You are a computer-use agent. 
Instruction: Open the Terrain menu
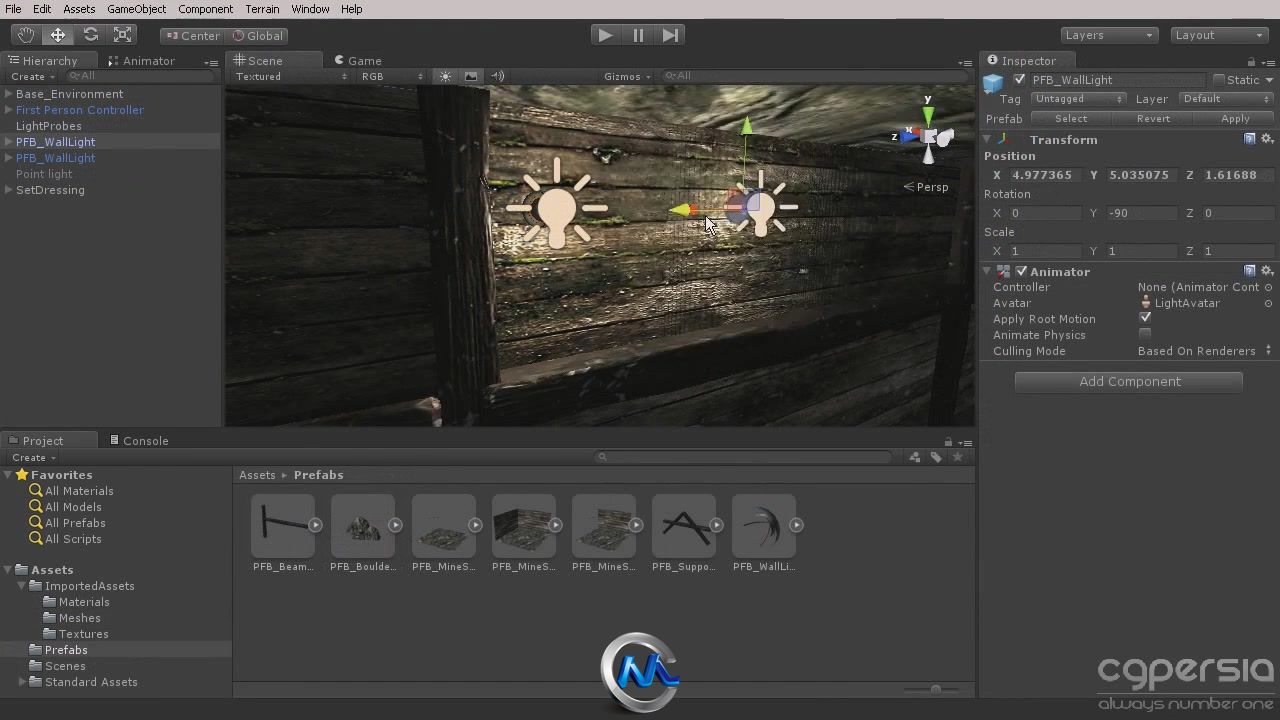[262, 9]
